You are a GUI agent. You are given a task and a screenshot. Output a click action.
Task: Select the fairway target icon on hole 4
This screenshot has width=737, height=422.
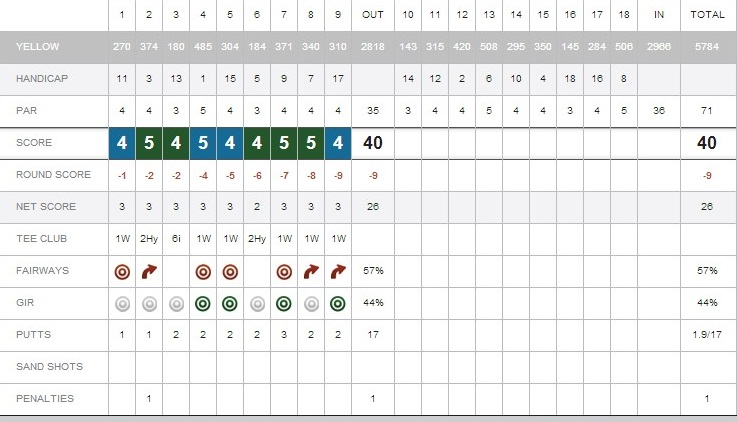[203, 271]
